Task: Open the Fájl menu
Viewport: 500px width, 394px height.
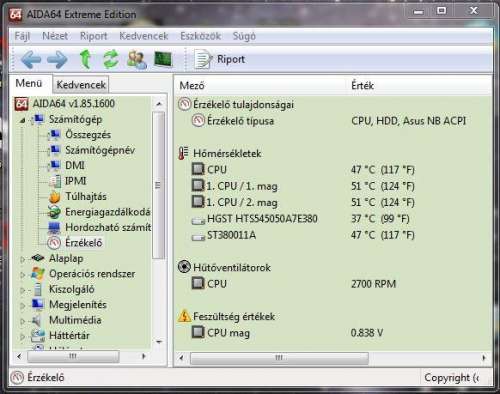Action: [x=22, y=36]
